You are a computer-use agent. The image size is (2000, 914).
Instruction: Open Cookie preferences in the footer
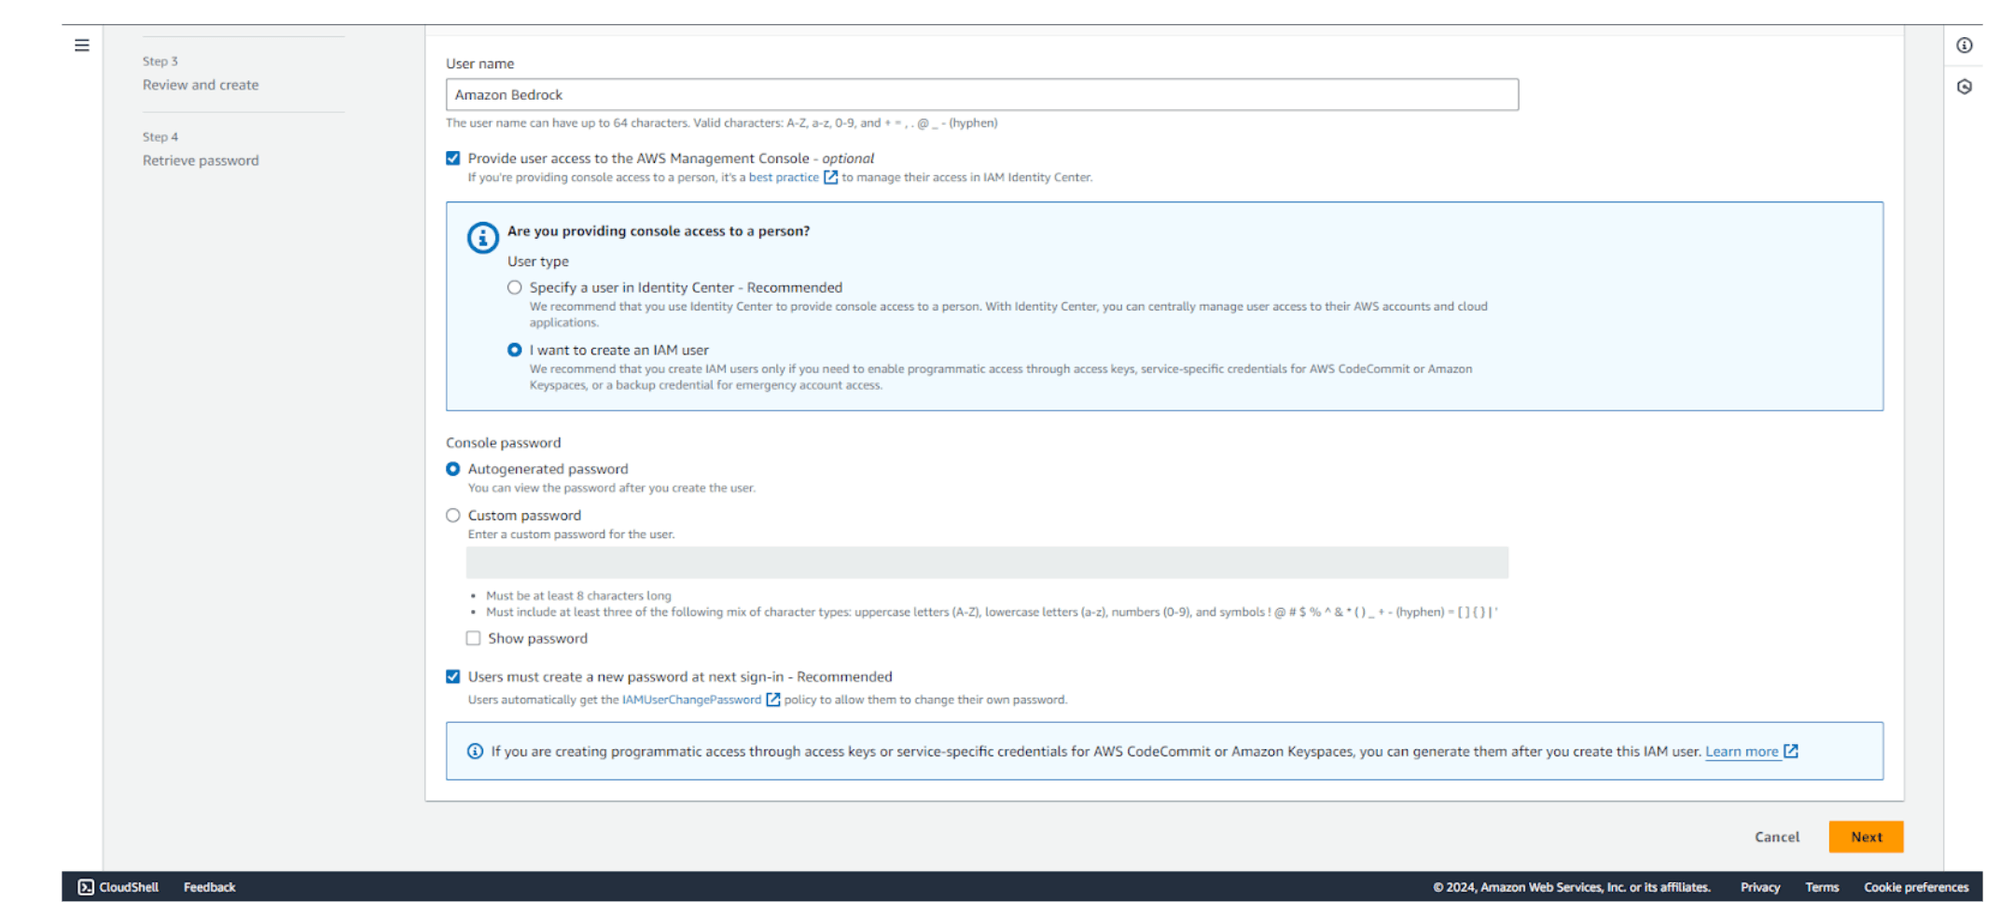pyautogui.click(x=1915, y=887)
